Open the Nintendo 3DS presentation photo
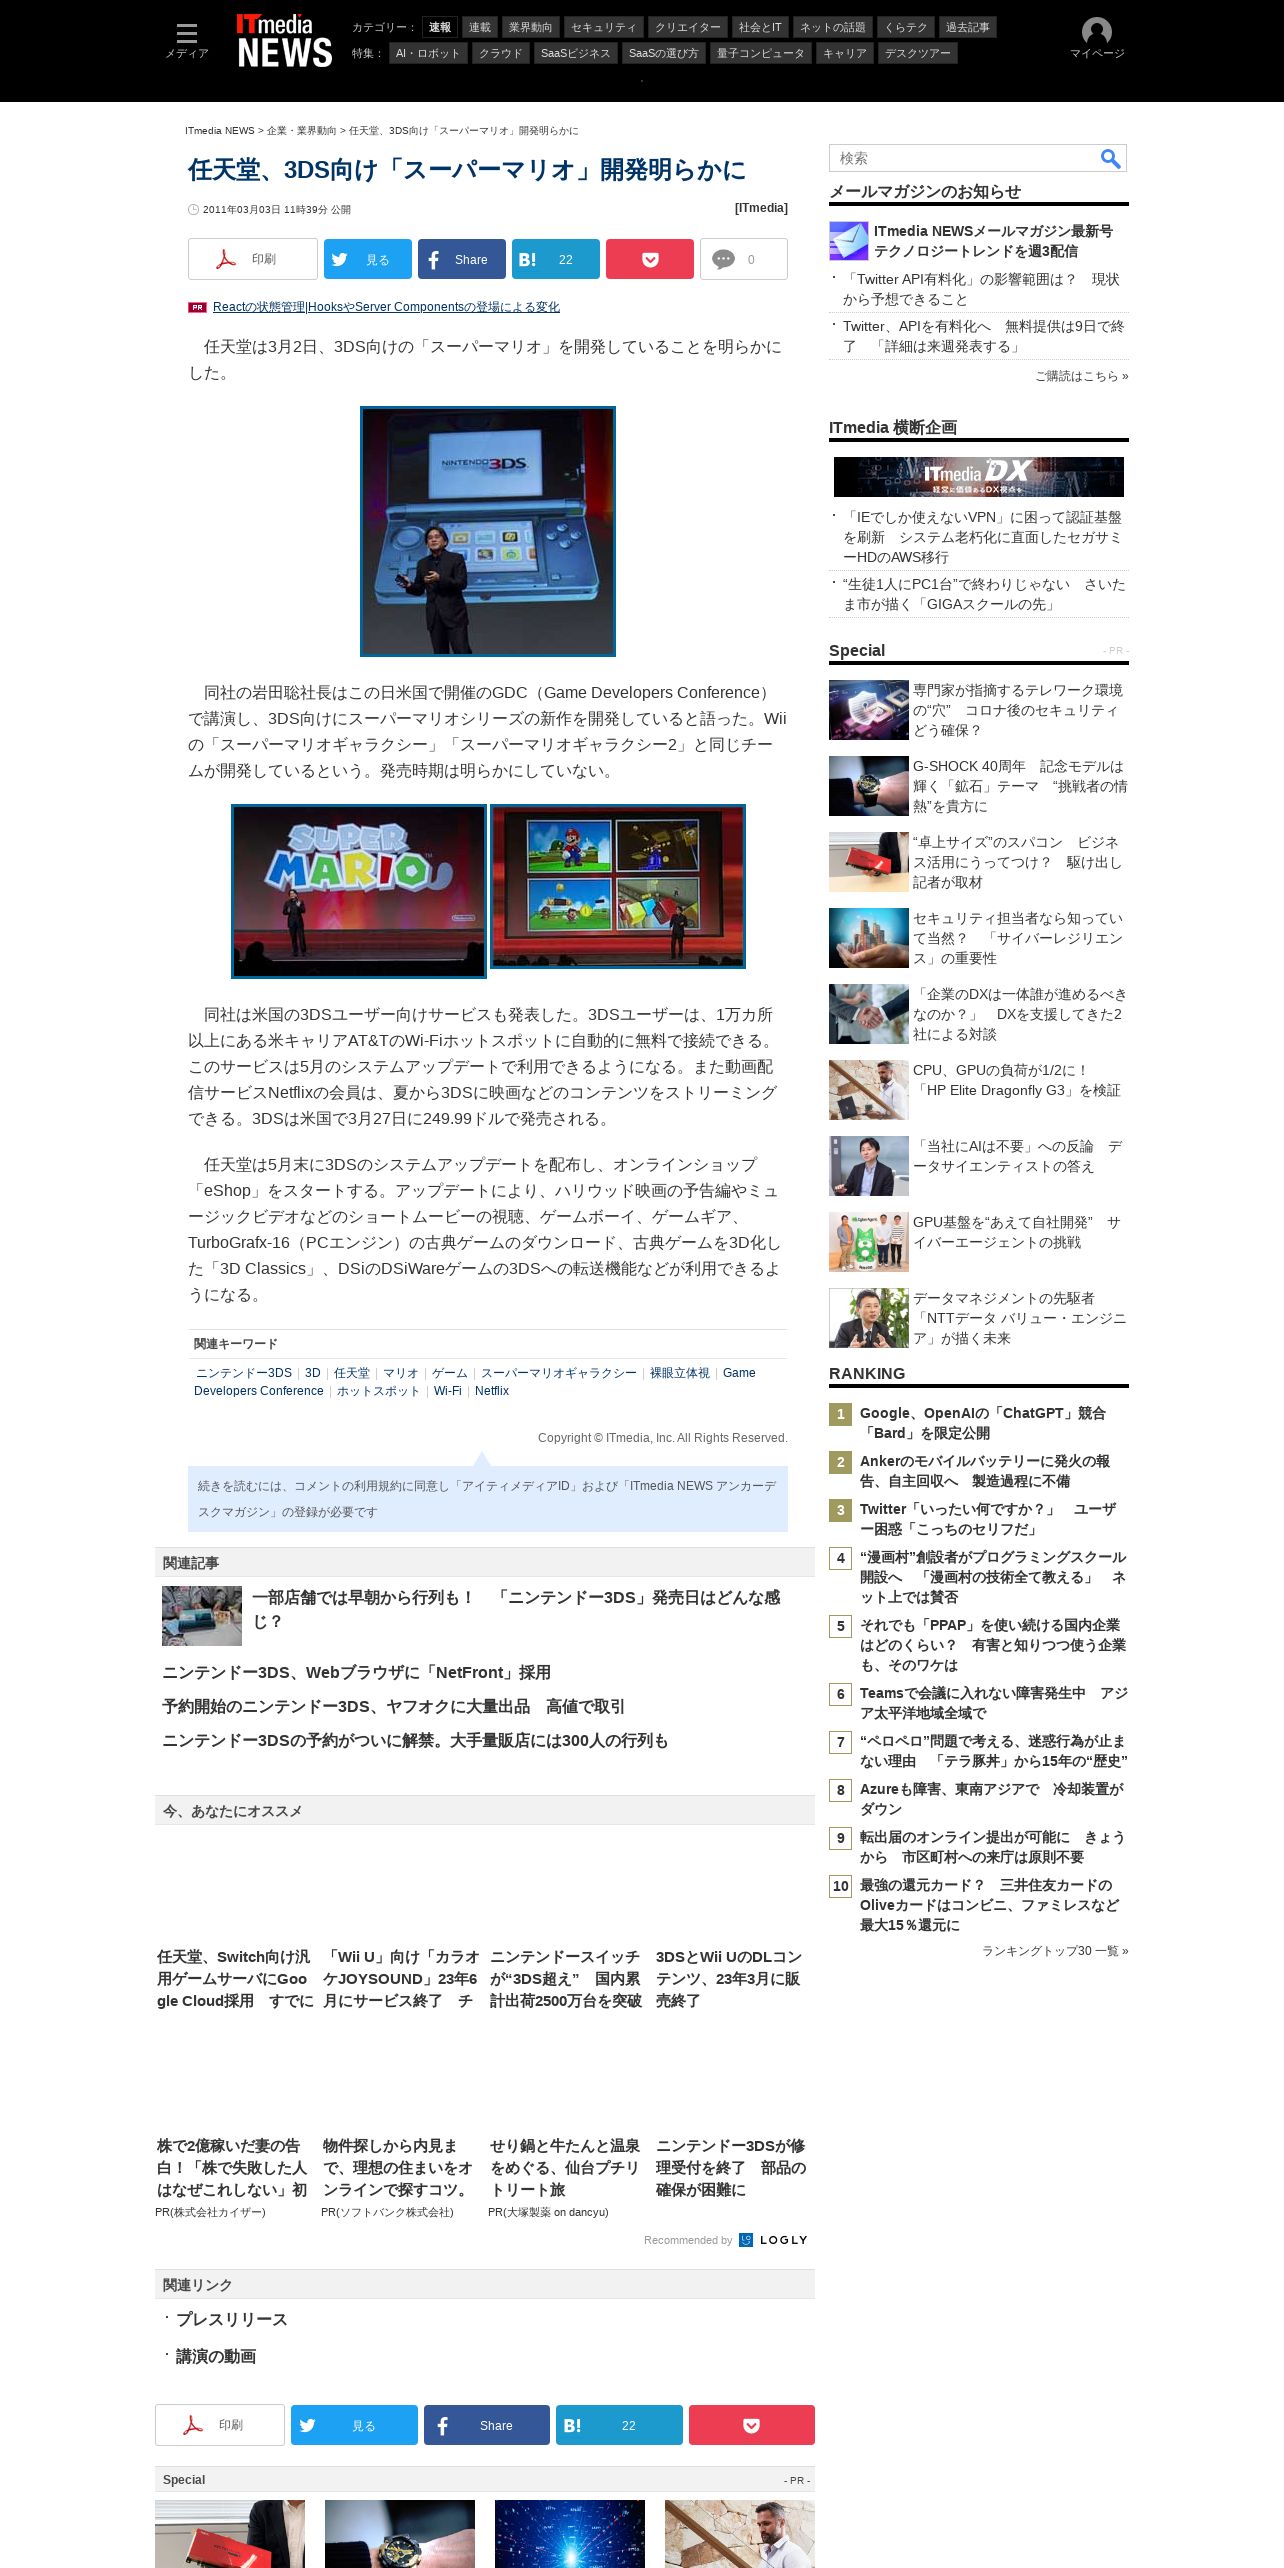The height and width of the screenshot is (2568, 1284). pyautogui.click(x=488, y=531)
